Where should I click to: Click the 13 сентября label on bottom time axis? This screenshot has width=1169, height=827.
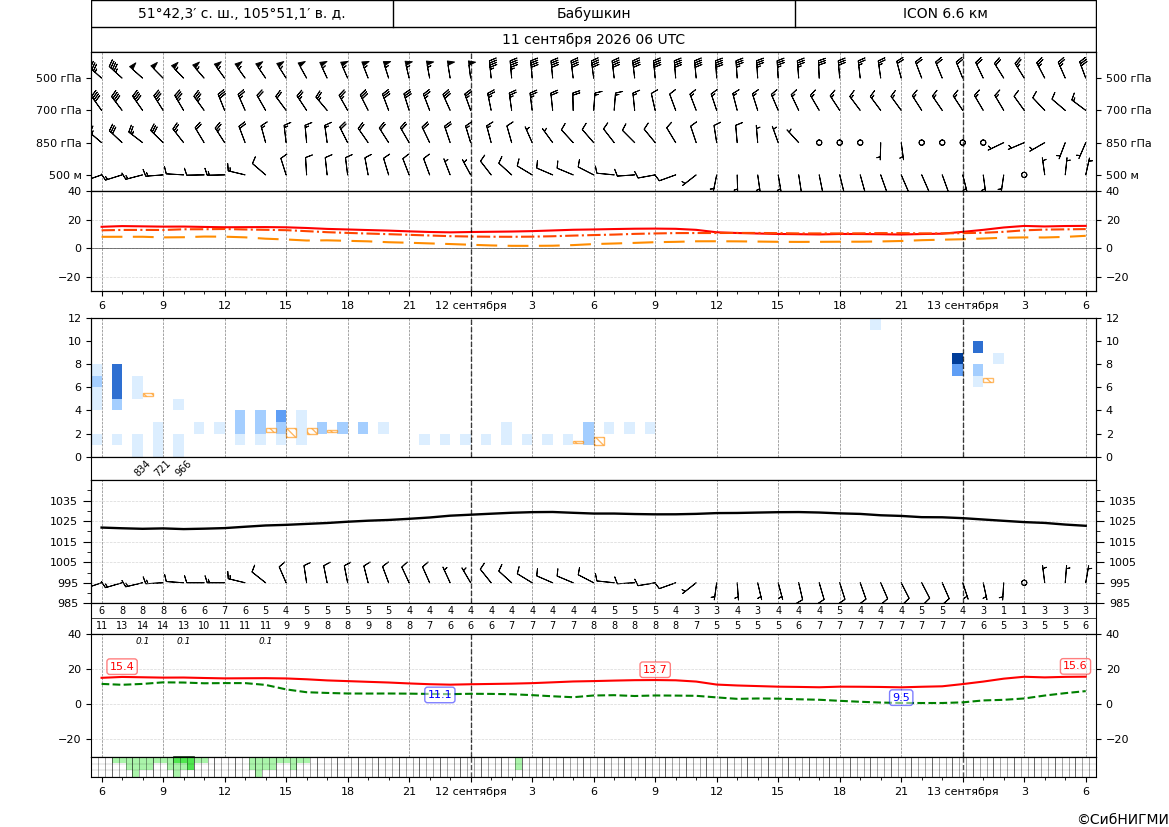tap(962, 791)
